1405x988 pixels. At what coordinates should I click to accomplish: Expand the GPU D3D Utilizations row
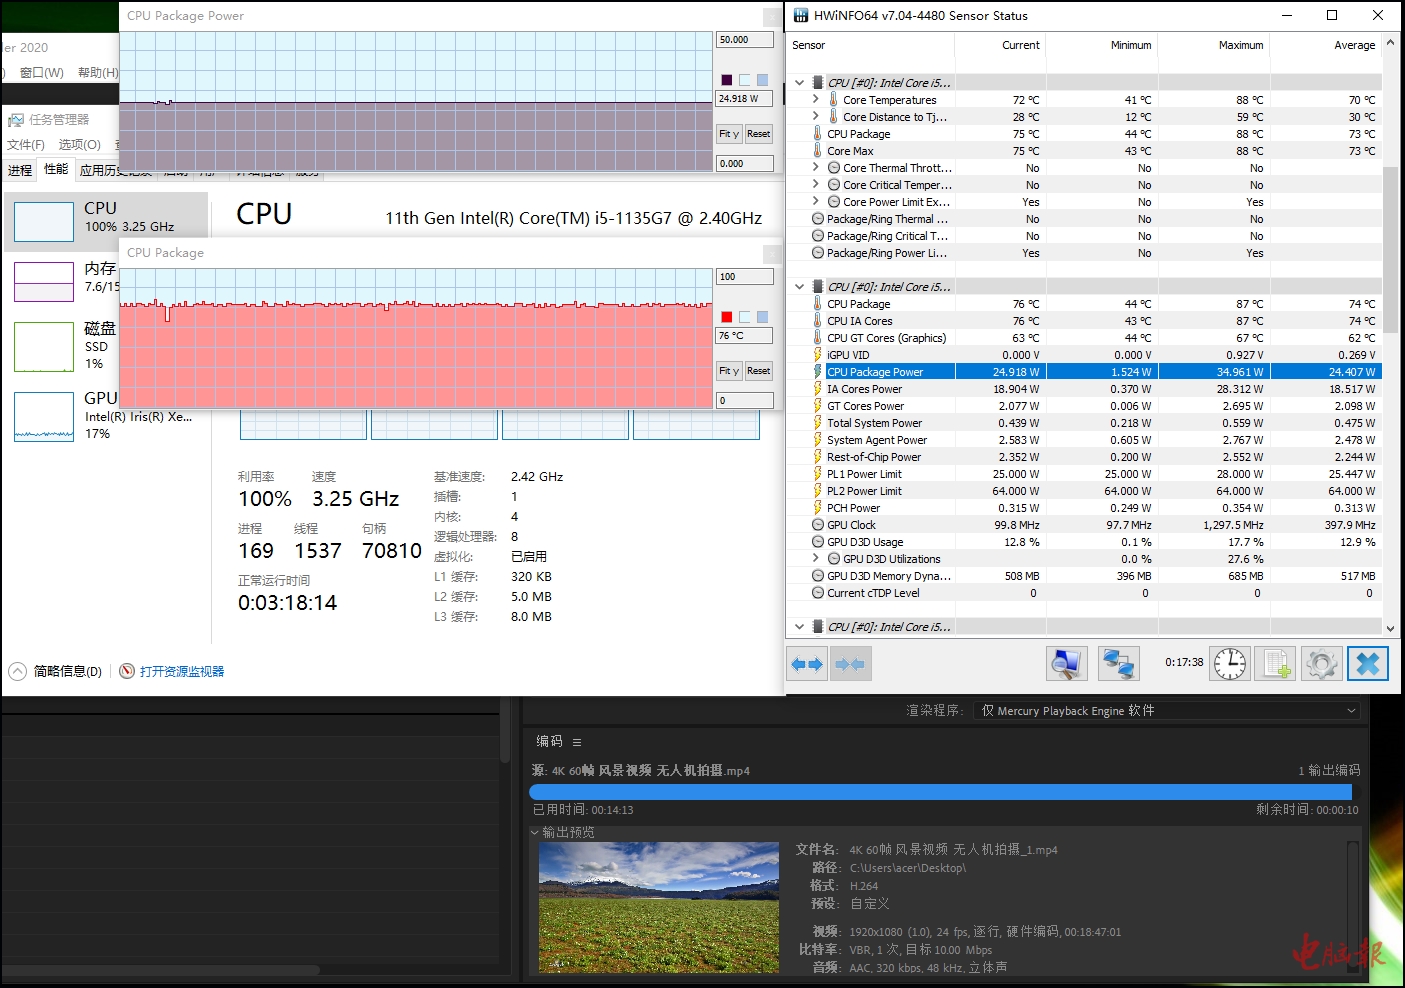(x=815, y=559)
